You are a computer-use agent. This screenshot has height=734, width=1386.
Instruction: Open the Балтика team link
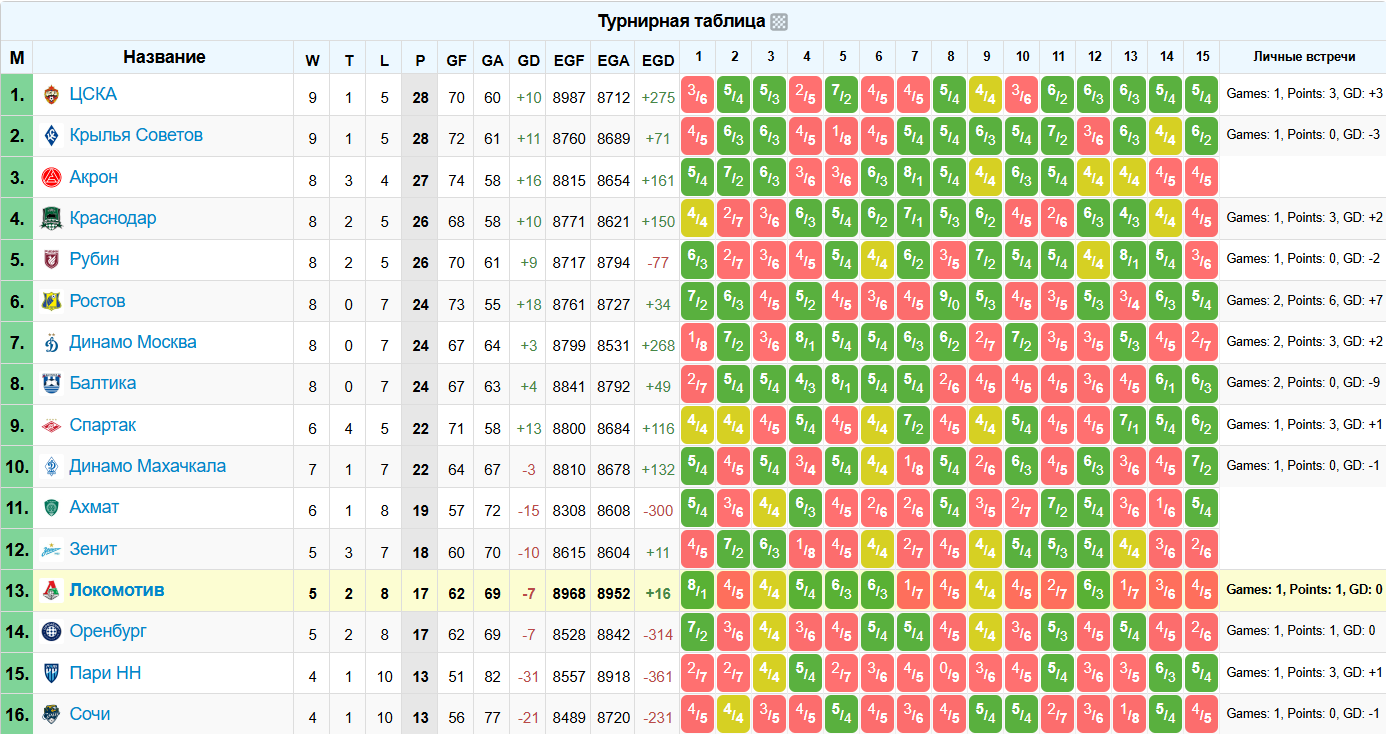(x=103, y=383)
